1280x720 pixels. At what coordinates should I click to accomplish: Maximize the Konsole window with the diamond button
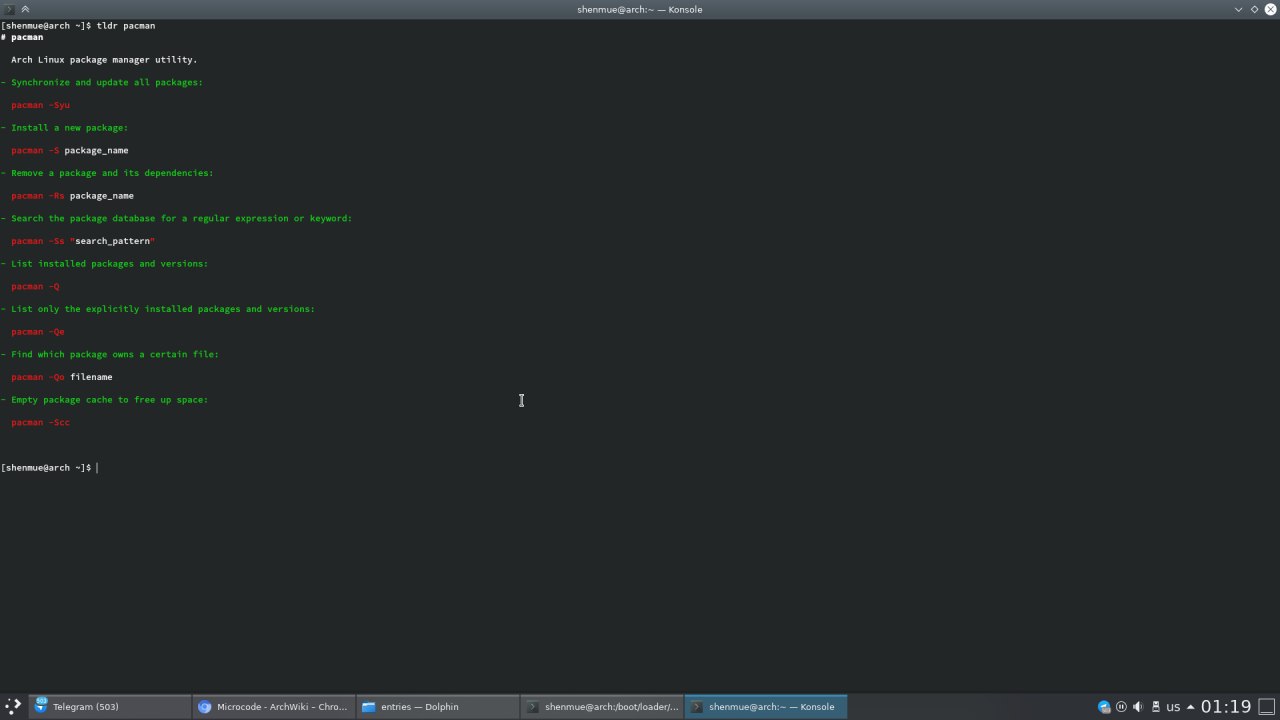click(x=1255, y=9)
